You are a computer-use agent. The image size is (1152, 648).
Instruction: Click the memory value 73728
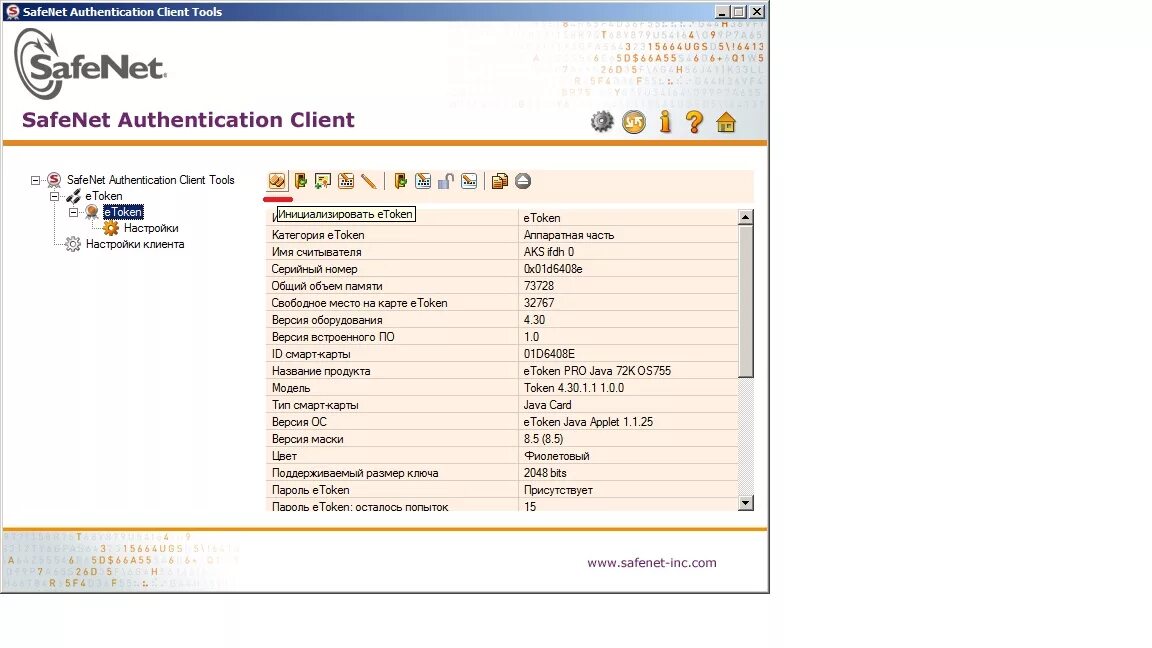click(x=539, y=286)
